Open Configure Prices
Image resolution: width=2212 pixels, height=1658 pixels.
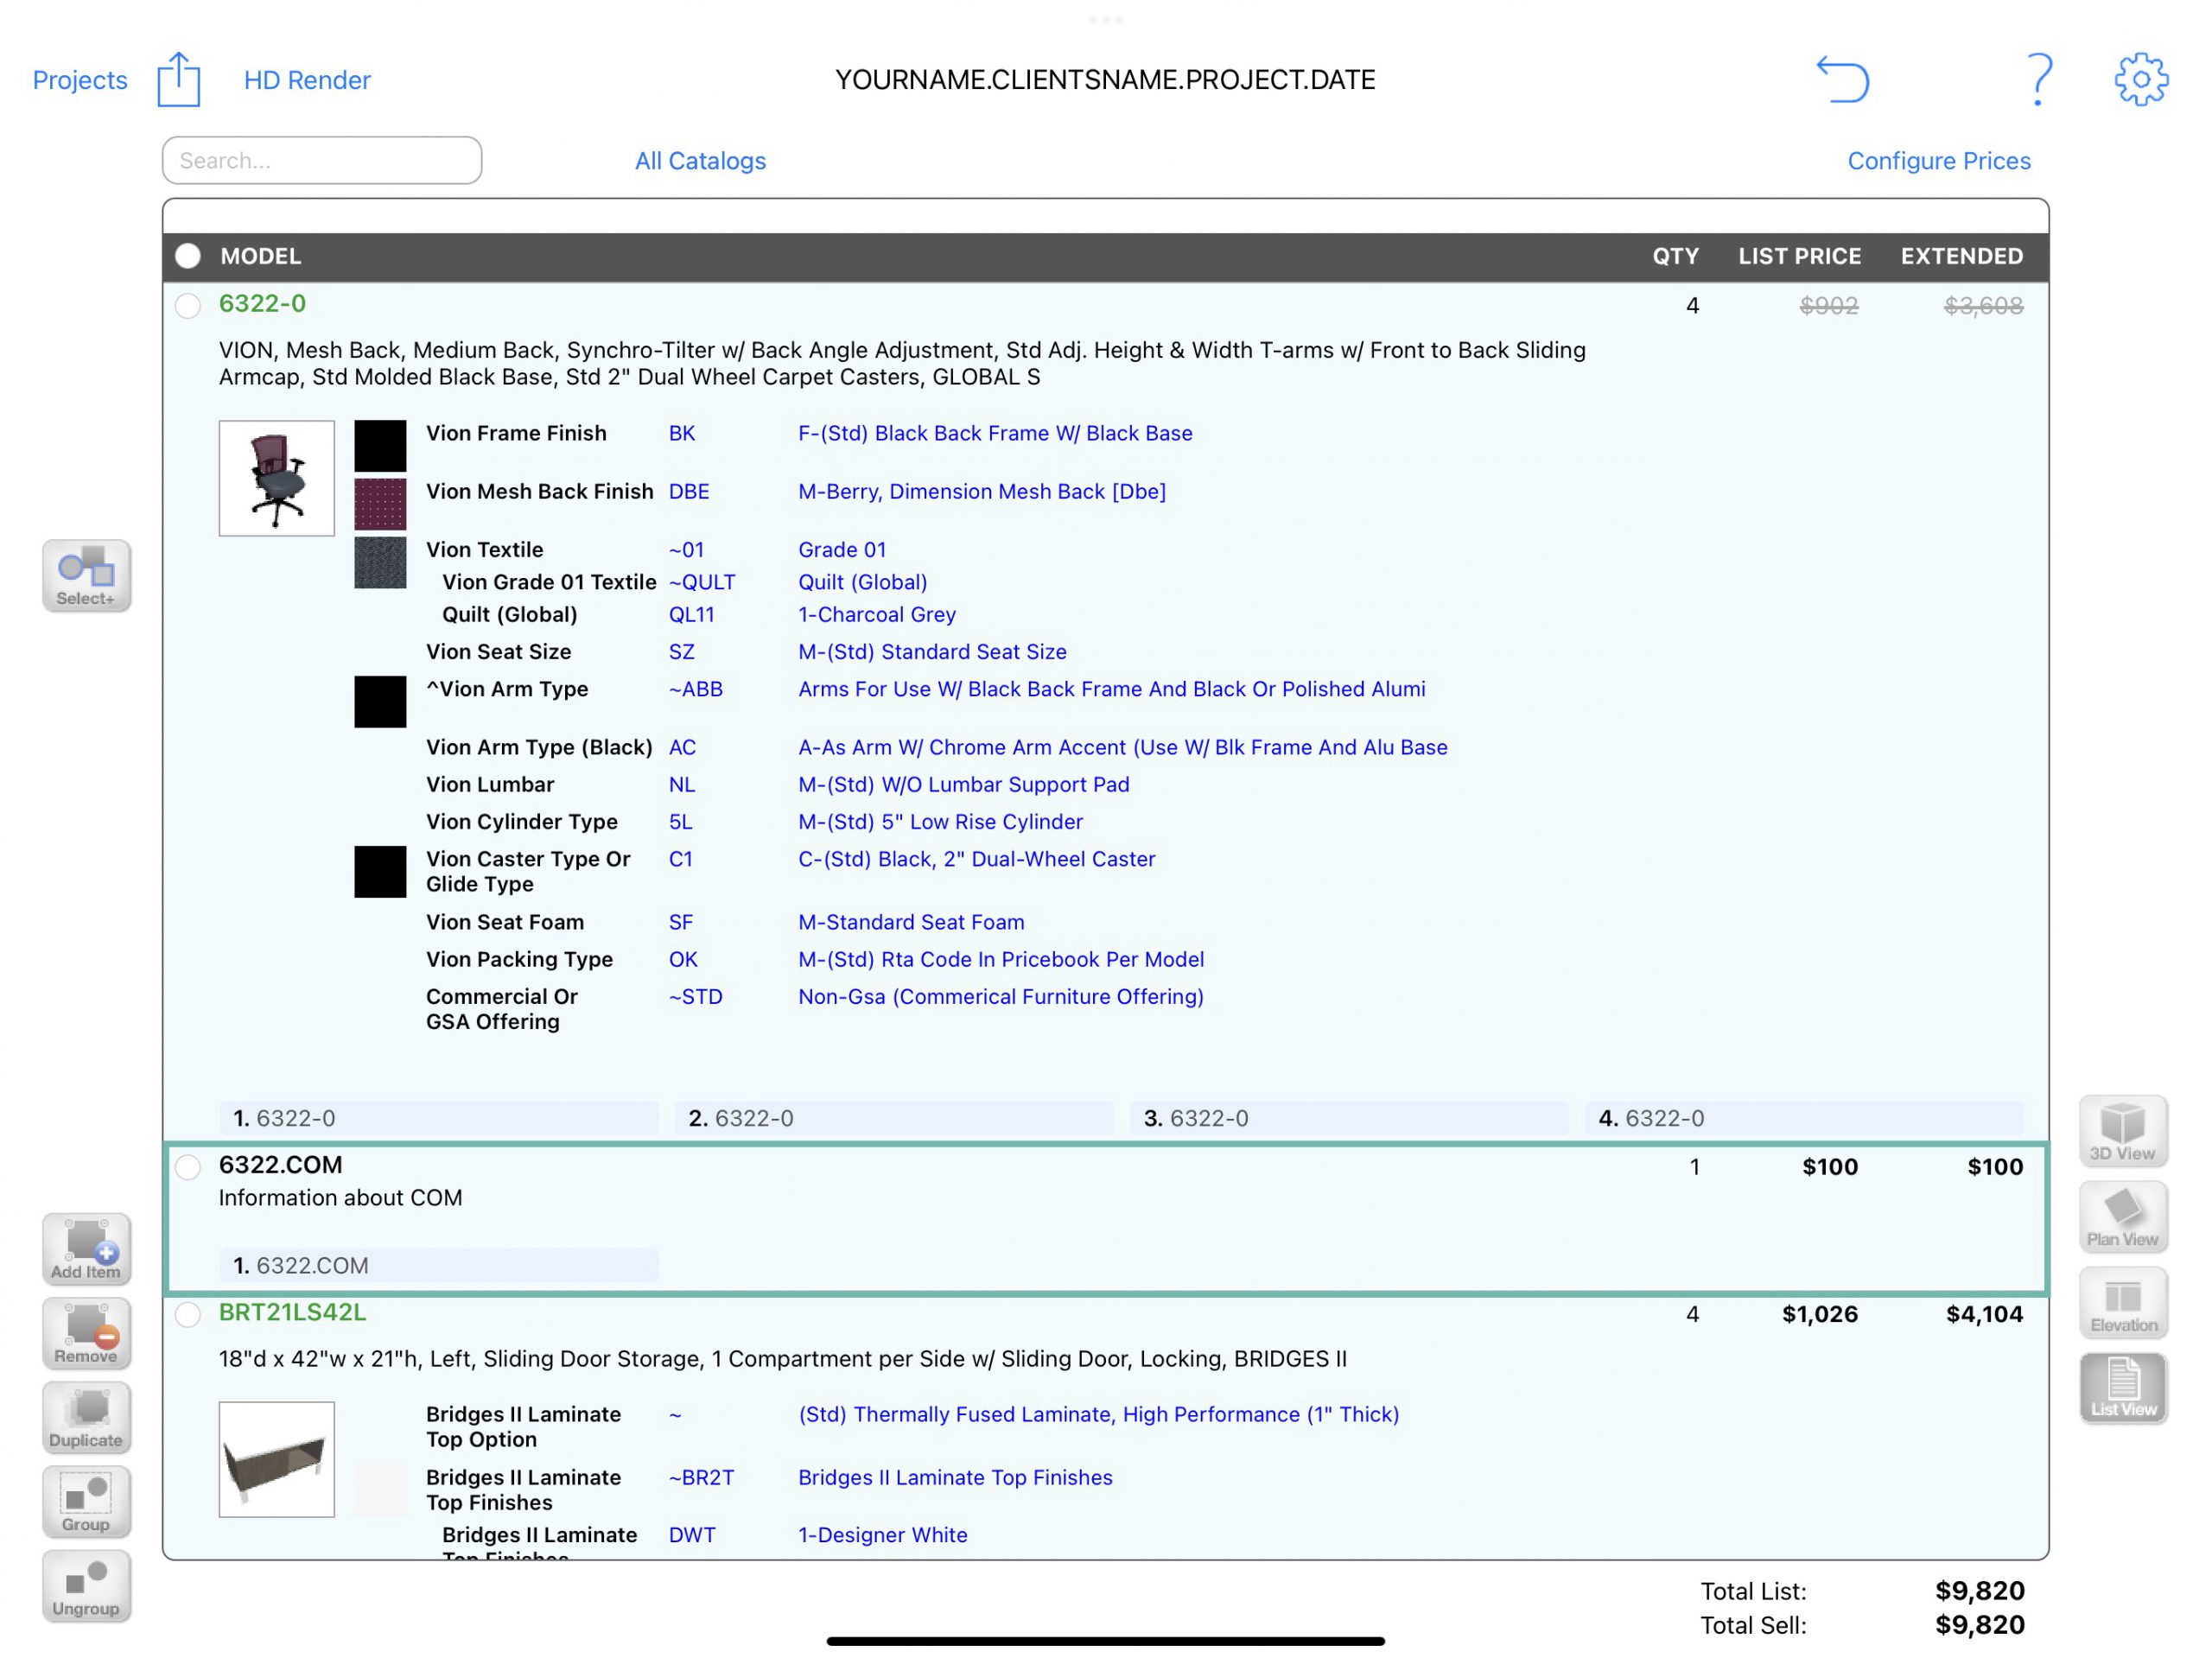(x=1938, y=161)
